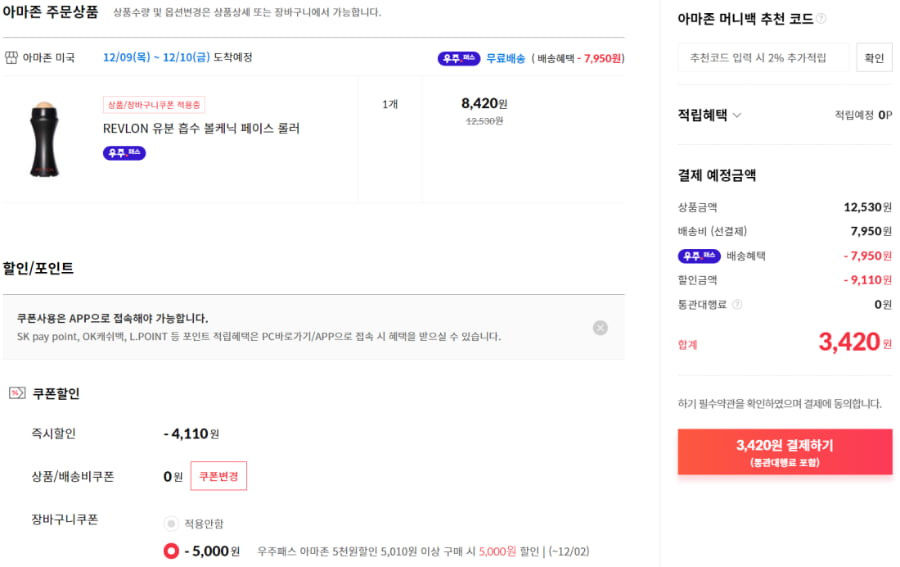Click the 확인 button for referral code
This screenshot has height=567, width=900.
click(874, 57)
